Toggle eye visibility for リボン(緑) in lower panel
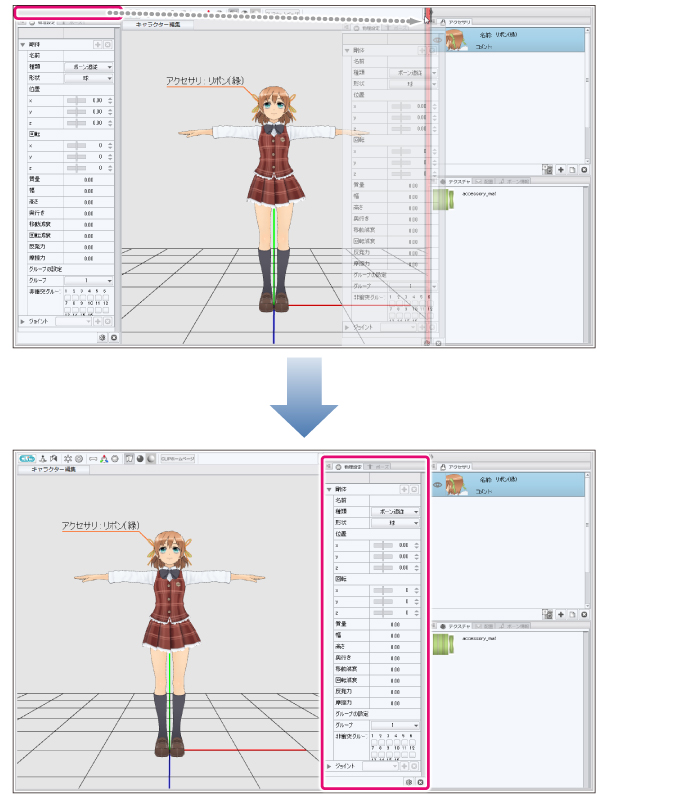This screenshot has width=696, height=796. [438, 485]
